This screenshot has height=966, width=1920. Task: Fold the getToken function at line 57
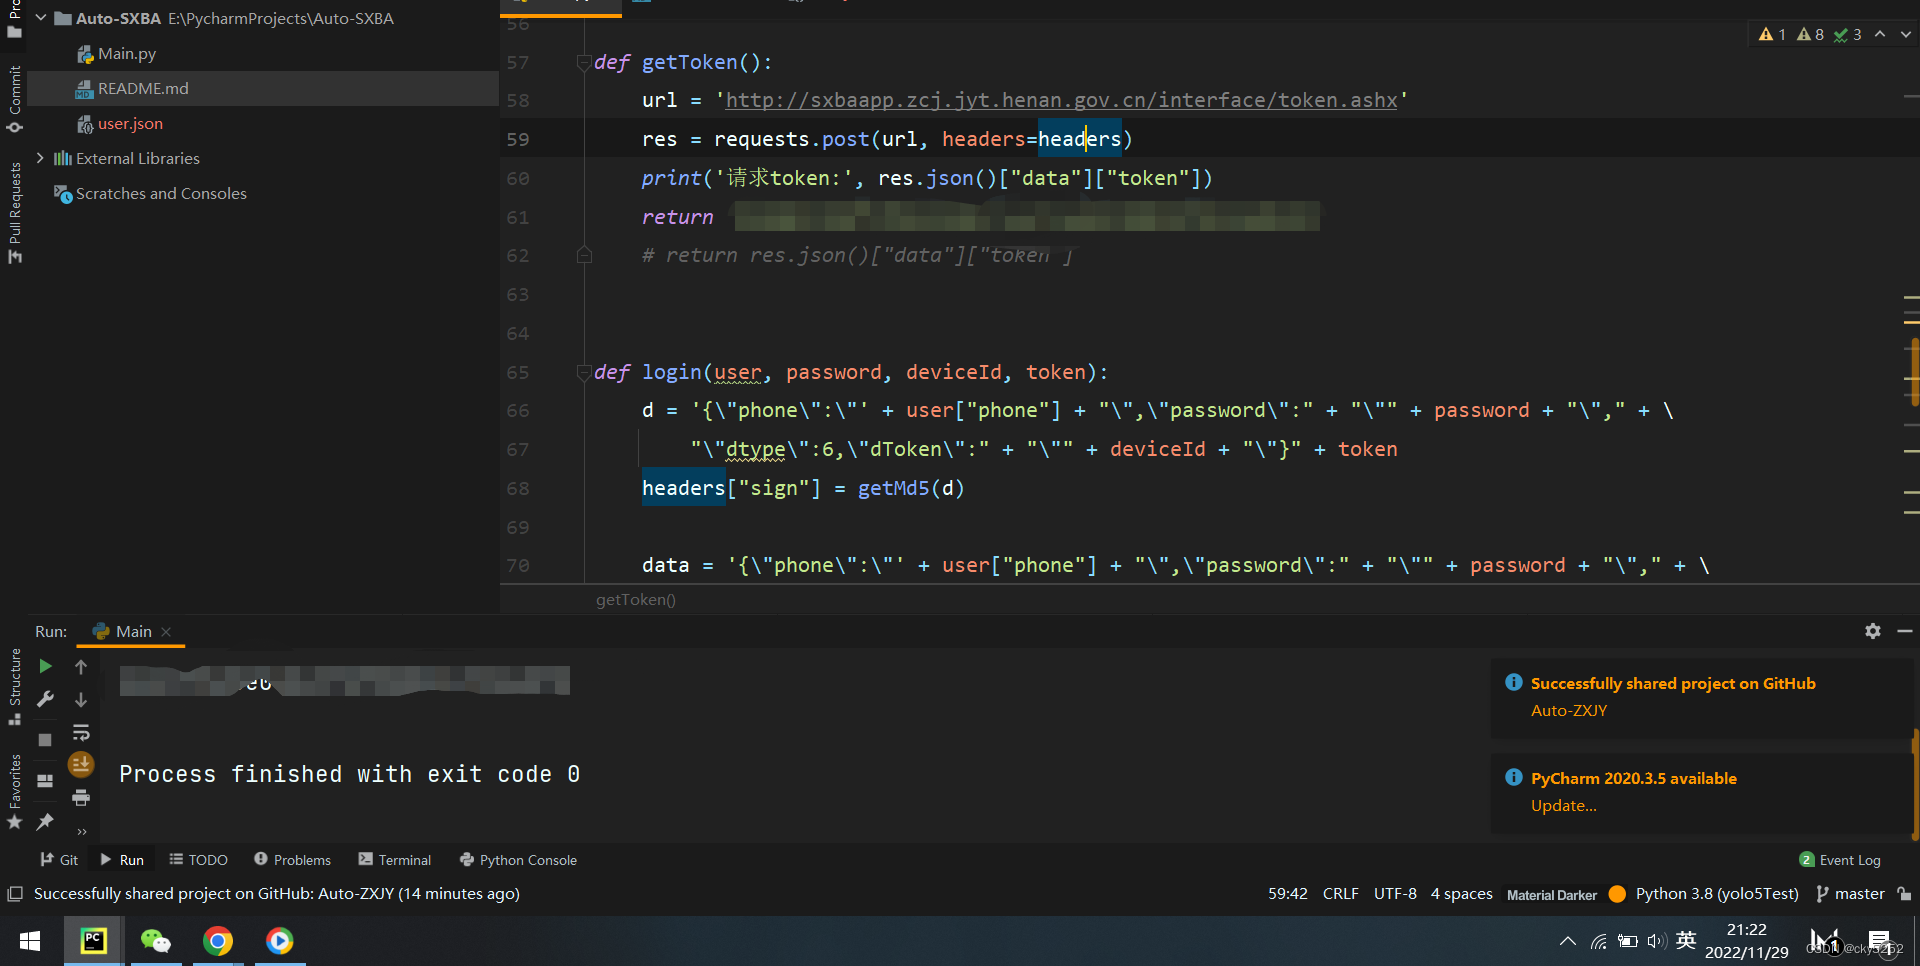pos(584,62)
